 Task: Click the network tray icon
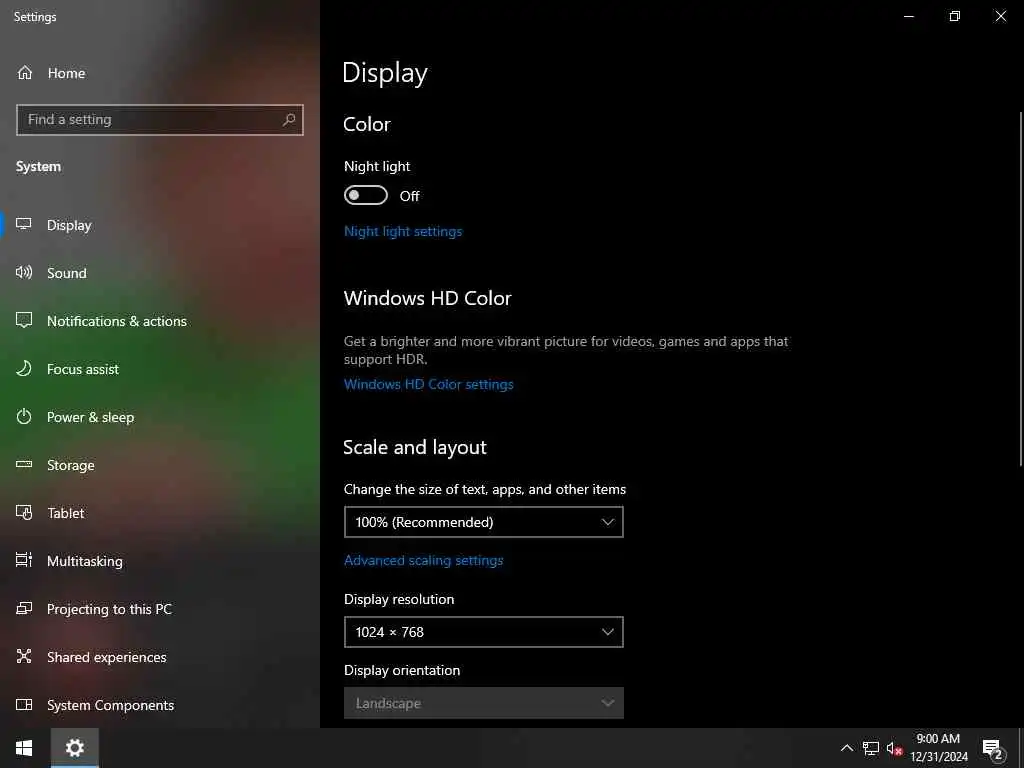tap(871, 748)
